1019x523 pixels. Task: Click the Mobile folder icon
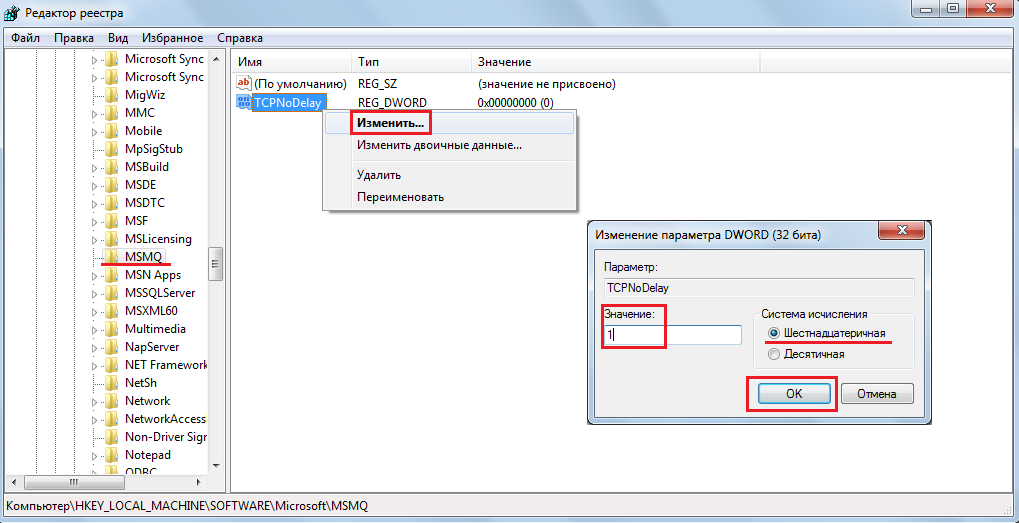click(112, 131)
